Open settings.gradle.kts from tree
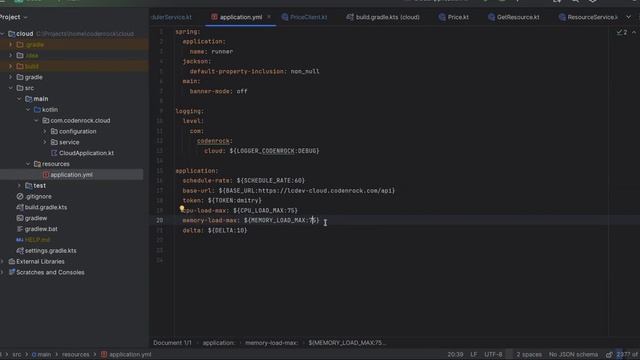Image resolution: width=640 pixels, height=360 pixels. [51, 251]
